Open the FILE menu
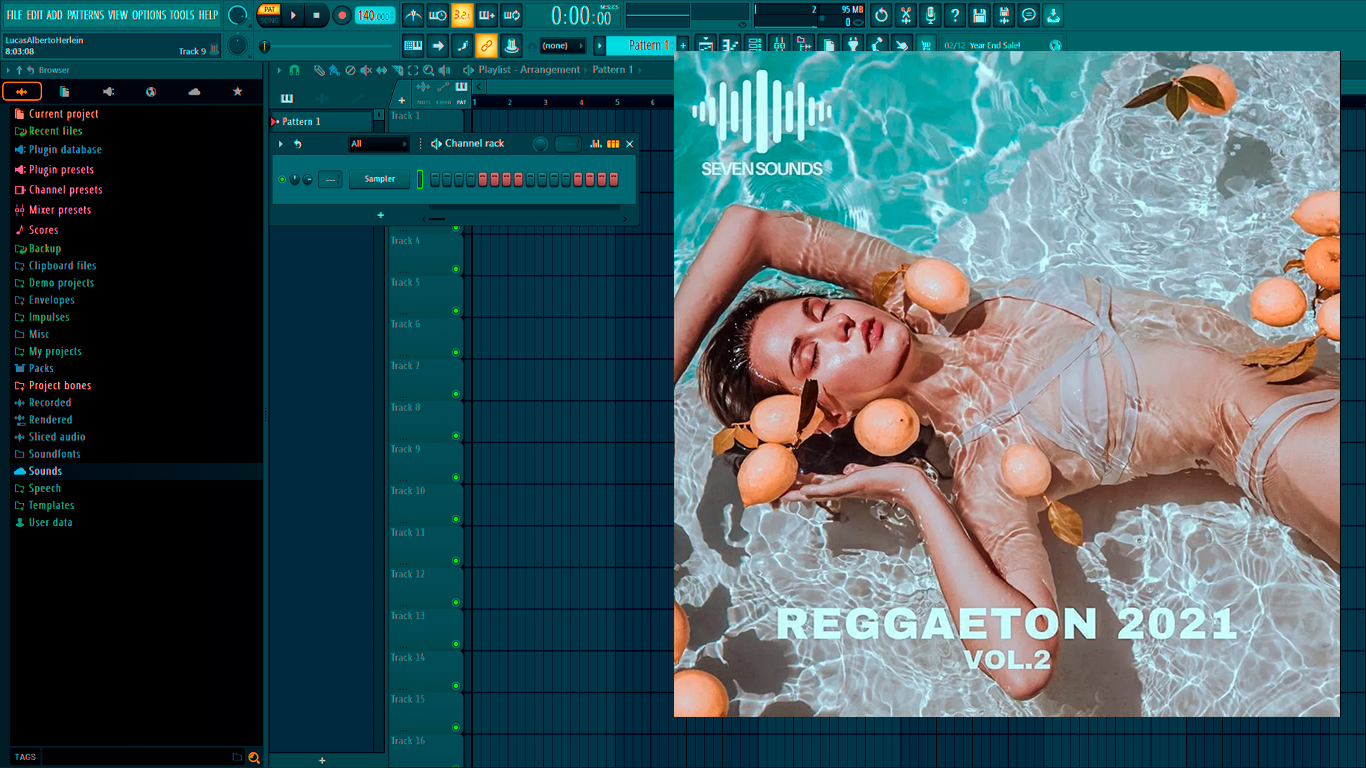1366x768 pixels. pyautogui.click(x=14, y=15)
